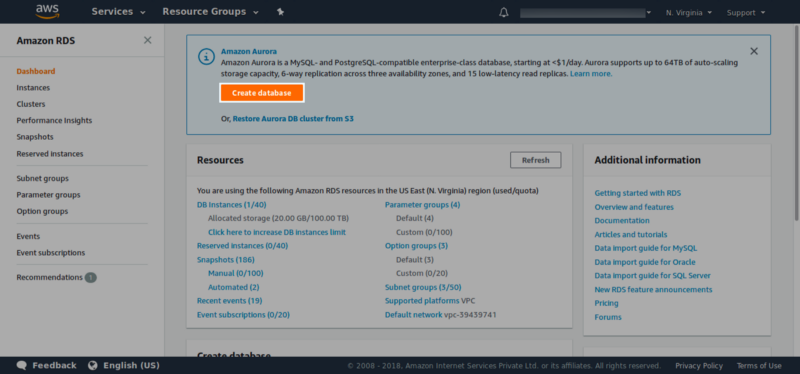Open Event subscriptions (0/20) resource link

(243, 315)
